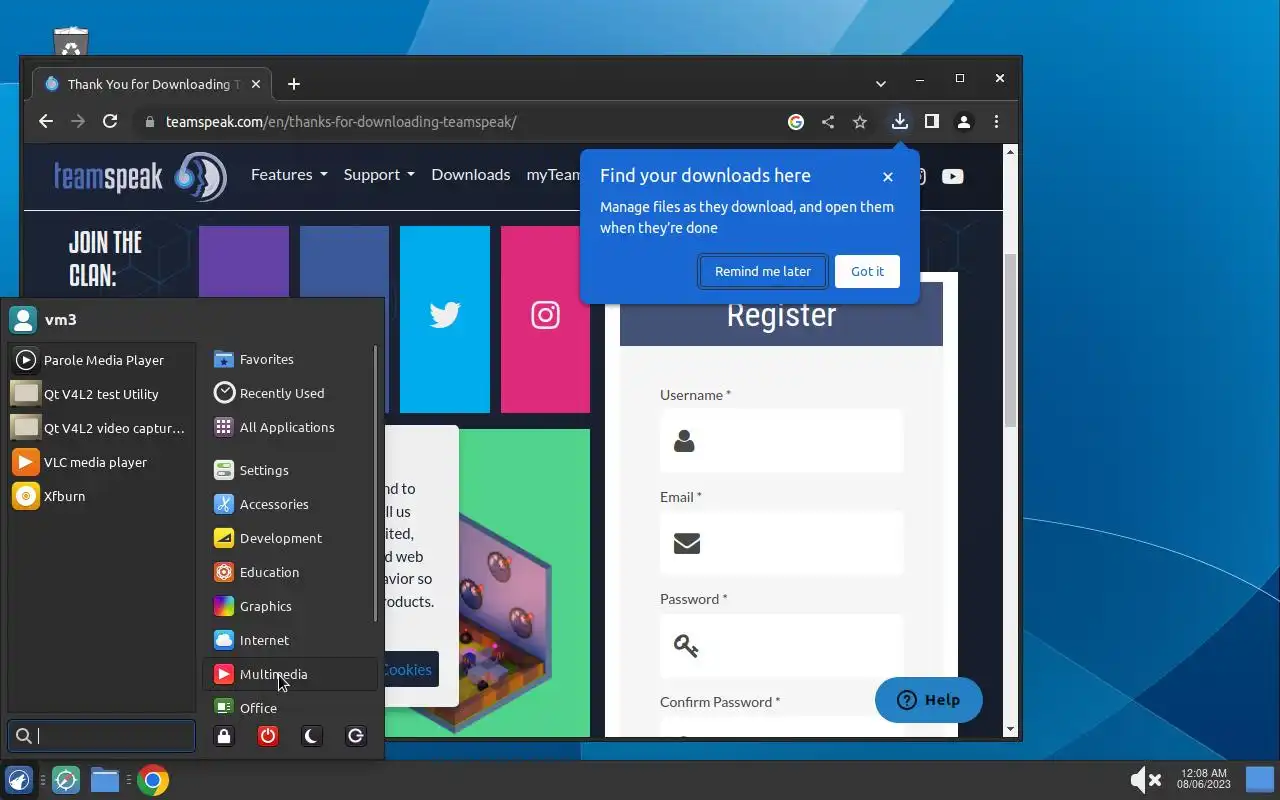
Task: Focus the application menu search field
Action: click(101, 736)
